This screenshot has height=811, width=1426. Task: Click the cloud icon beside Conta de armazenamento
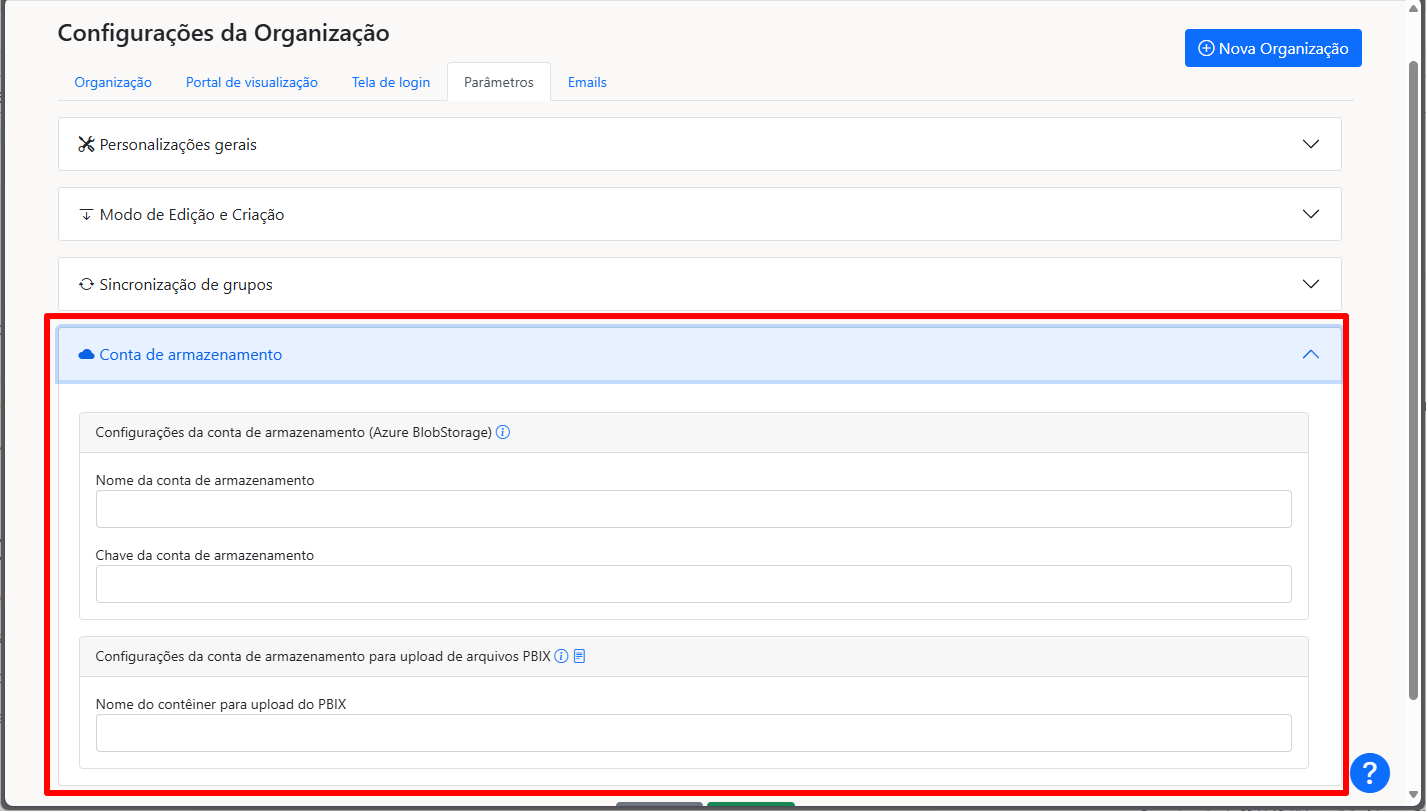click(x=86, y=355)
